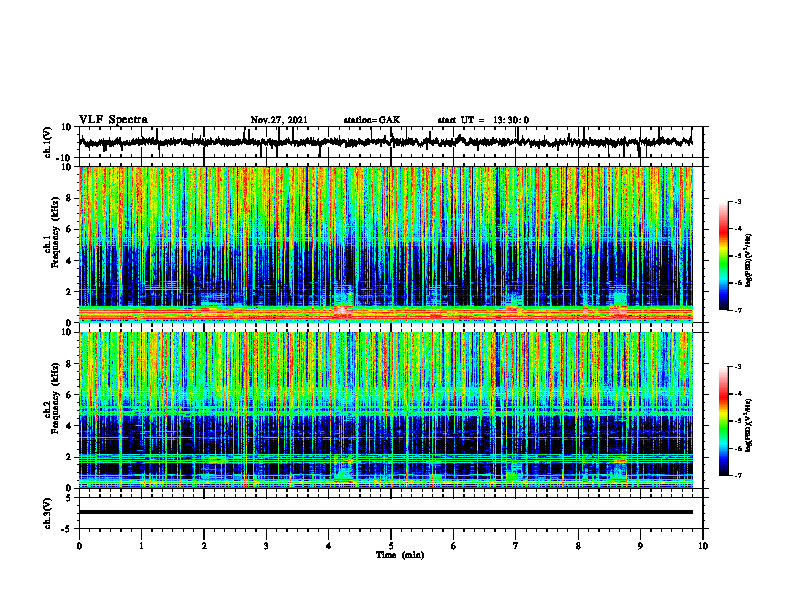Click the ch.1 frequency axis 6 kHz tick label
This screenshot has width=792, height=612.
(x=70, y=230)
